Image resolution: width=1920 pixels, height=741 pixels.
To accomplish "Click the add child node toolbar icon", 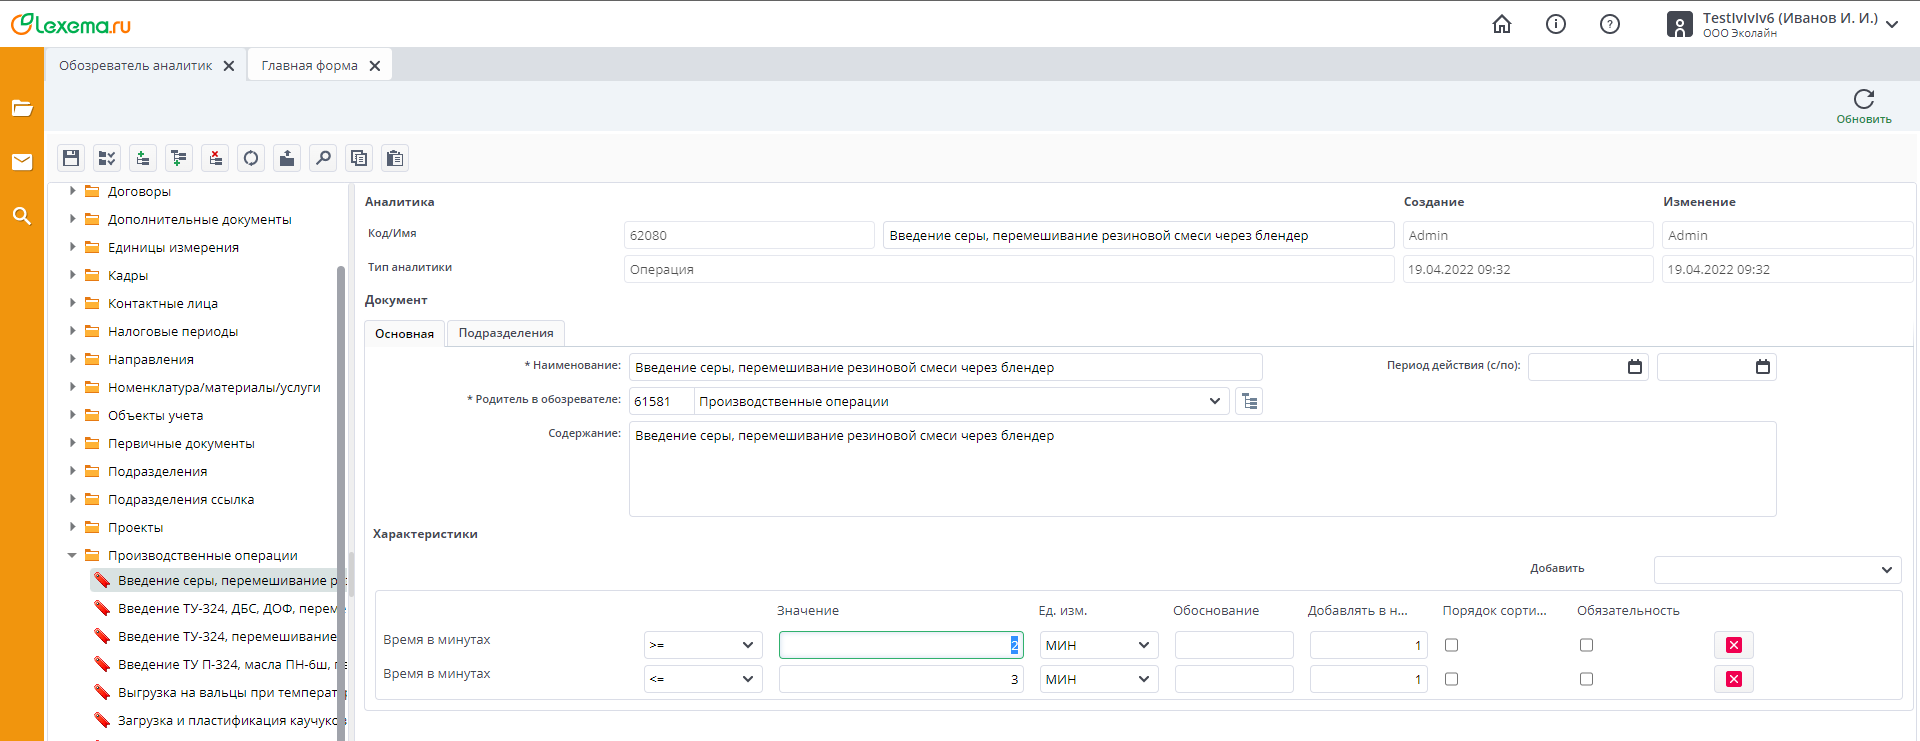I will pos(179,158).
